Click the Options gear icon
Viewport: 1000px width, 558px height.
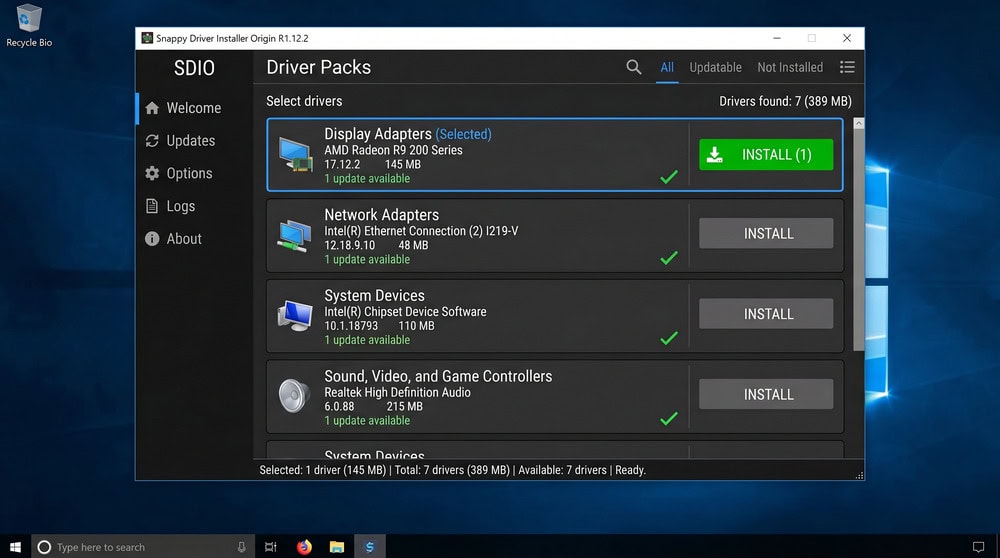click(x=152, y=173)
